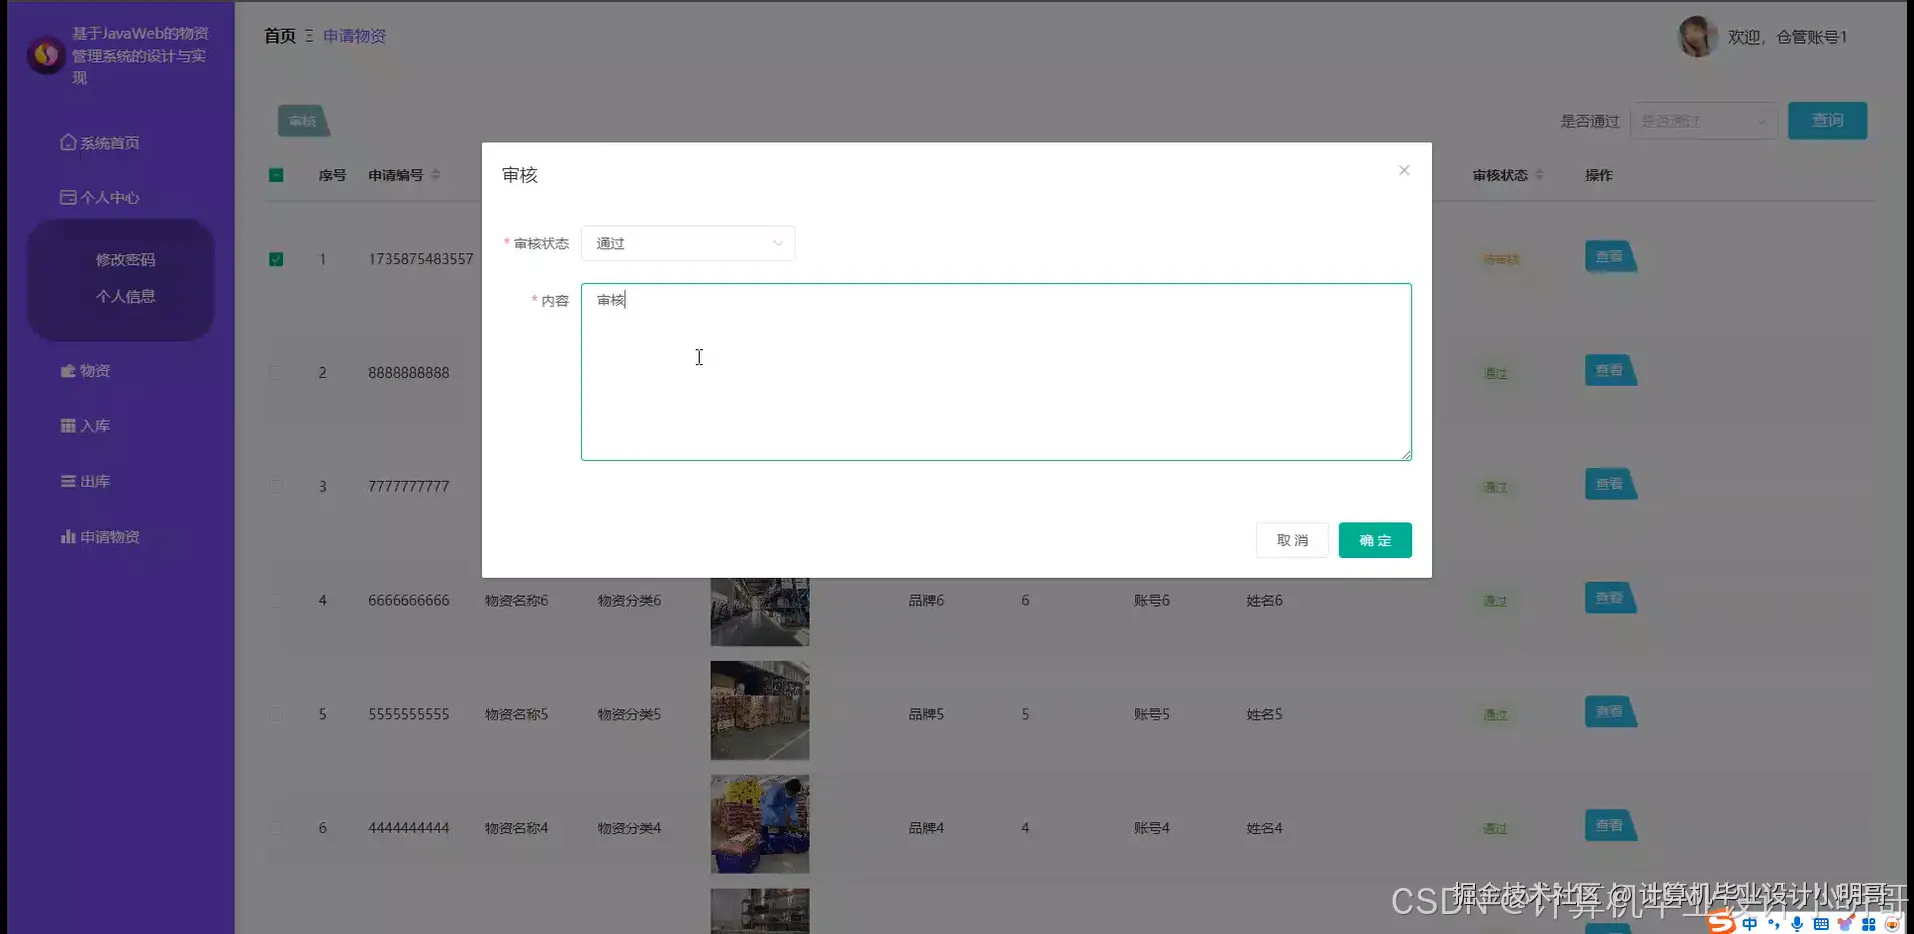The image size is (1914, 934).
Task: Open the IME soft keyboard icon
Action: [x=1821, y=924]
